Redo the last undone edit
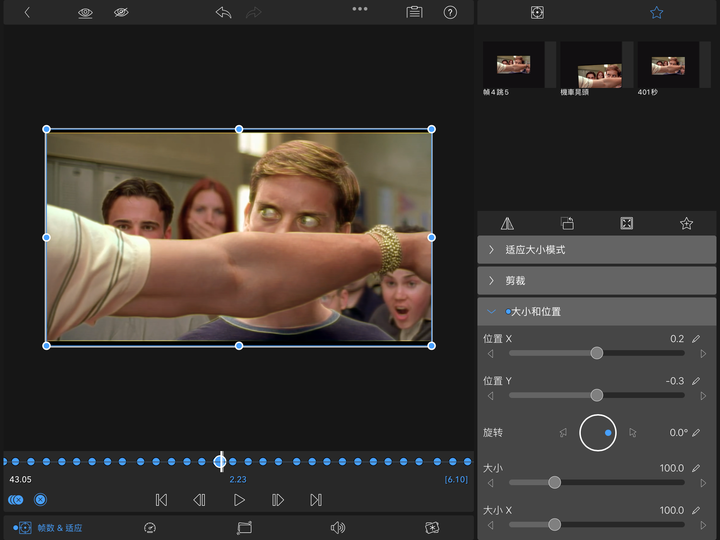720x540 pixels. [x=253, y=12]
